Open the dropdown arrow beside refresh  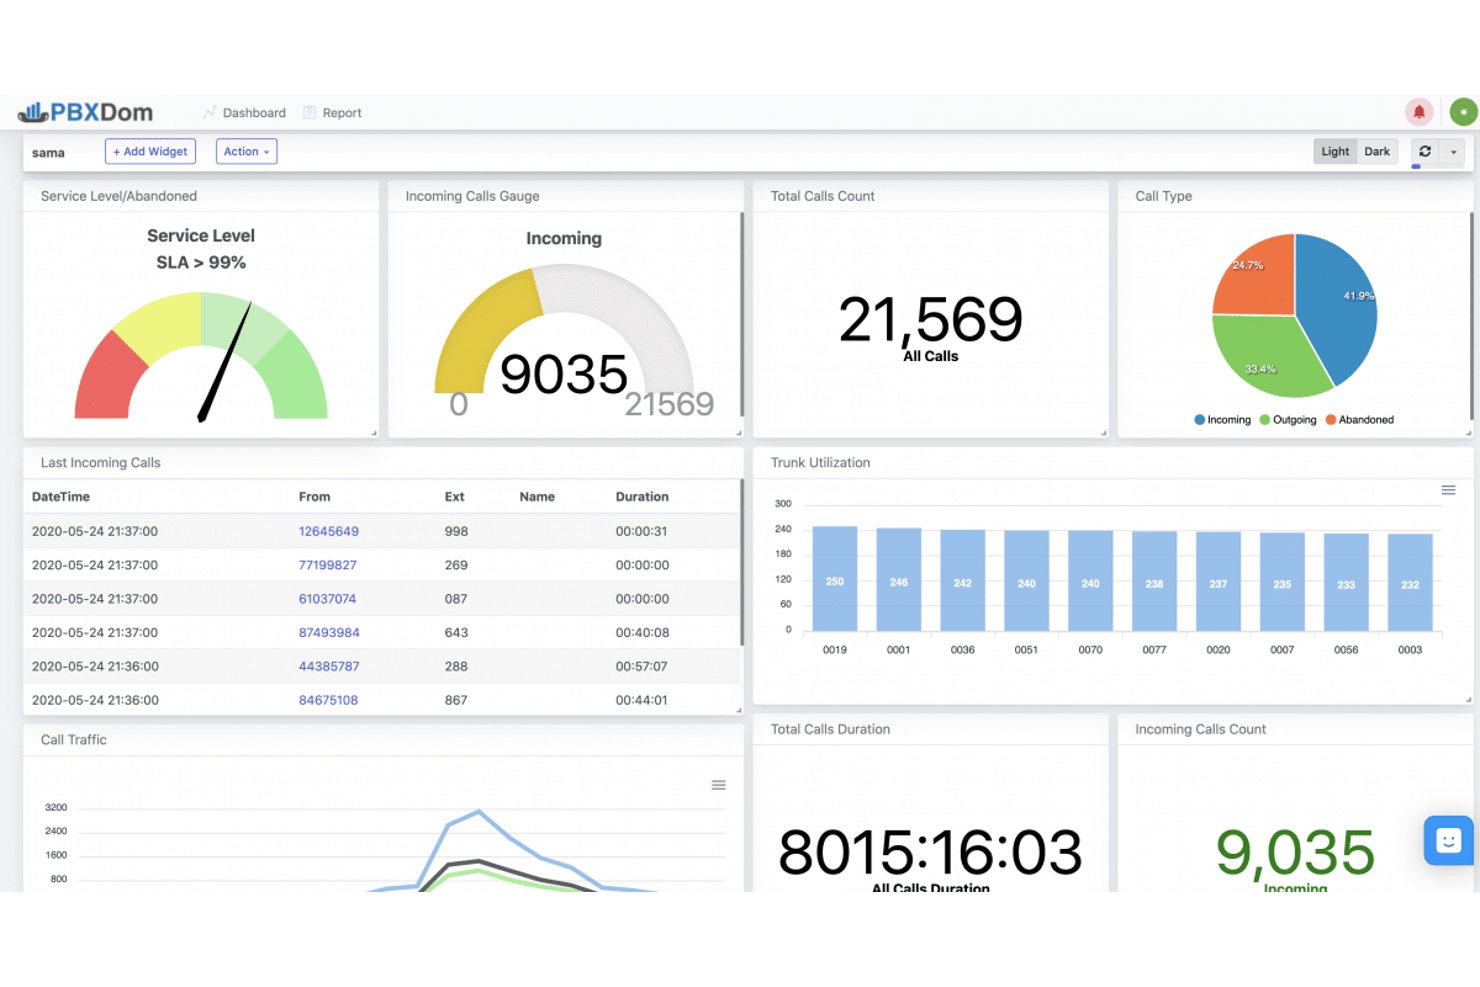coord(1453,152)
